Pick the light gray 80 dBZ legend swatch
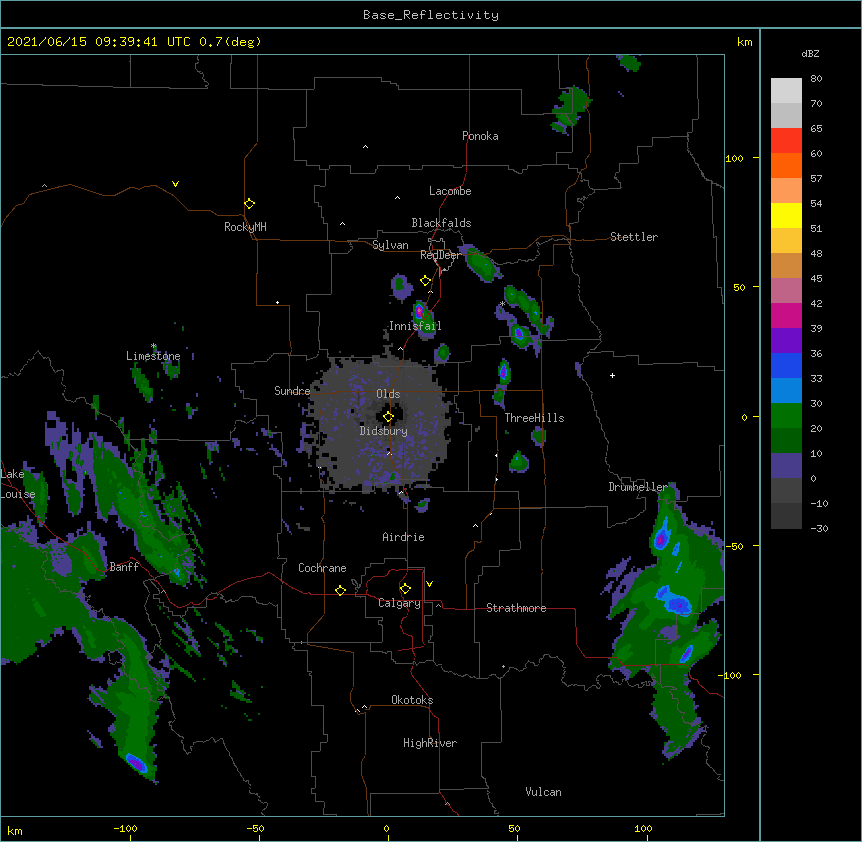The height and width of the screenshot is (842, 862). (x=786, y=91)
